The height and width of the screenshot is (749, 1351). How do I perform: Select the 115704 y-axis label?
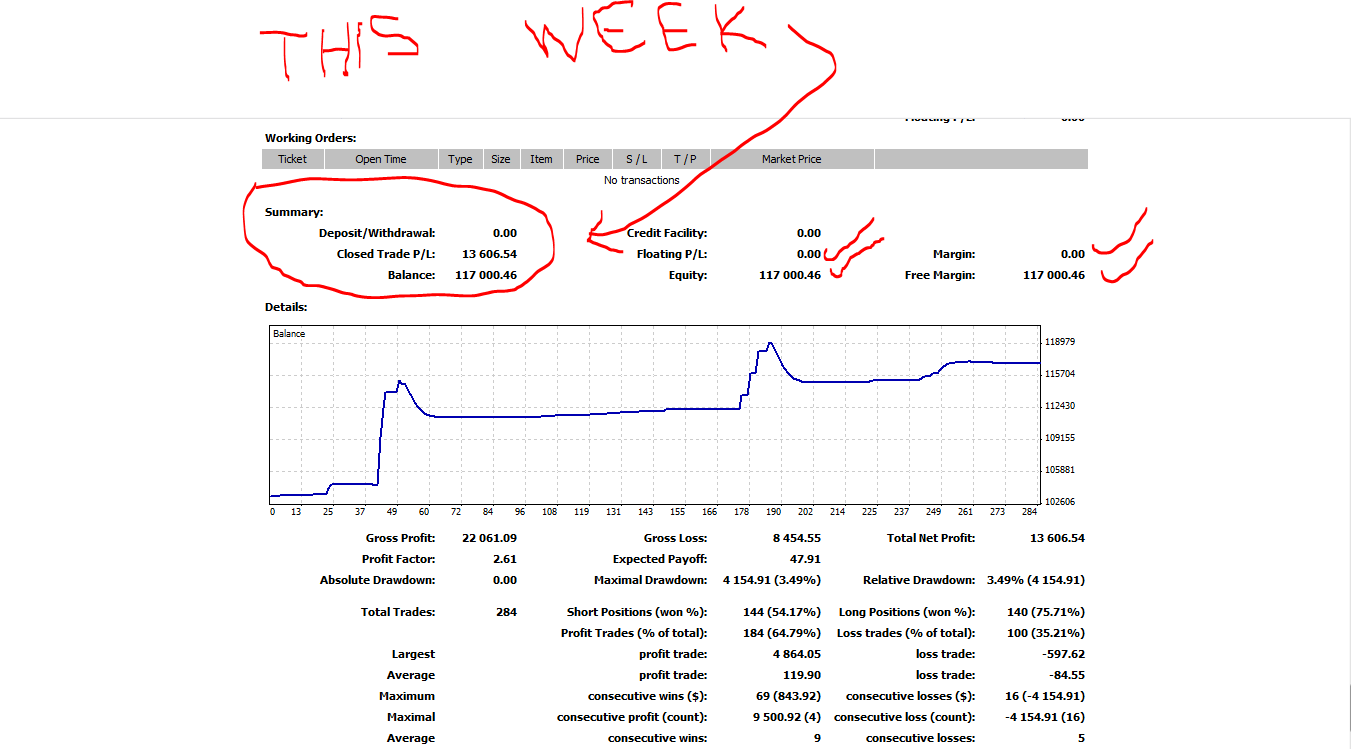tap(1061, 374)
